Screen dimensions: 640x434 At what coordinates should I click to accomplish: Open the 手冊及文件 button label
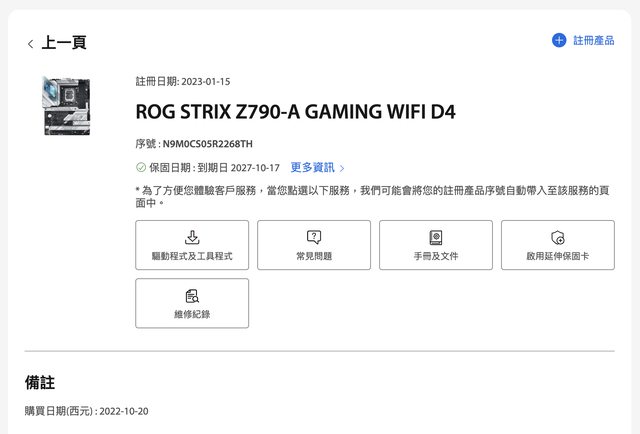pyautogui.click(x=436, y=256)
